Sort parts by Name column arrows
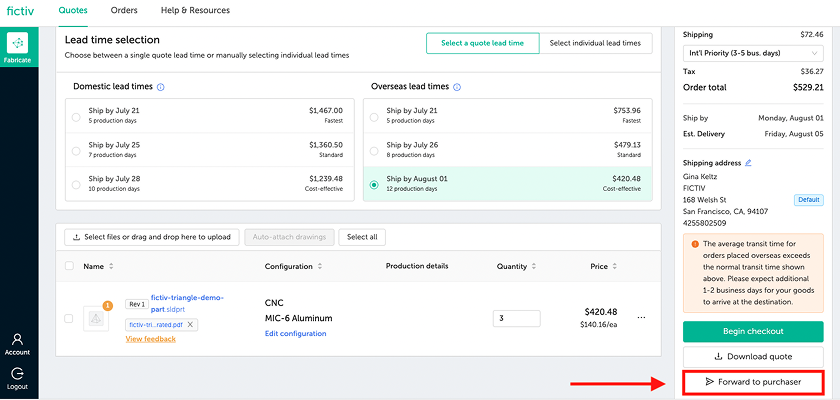 [111, 266]
